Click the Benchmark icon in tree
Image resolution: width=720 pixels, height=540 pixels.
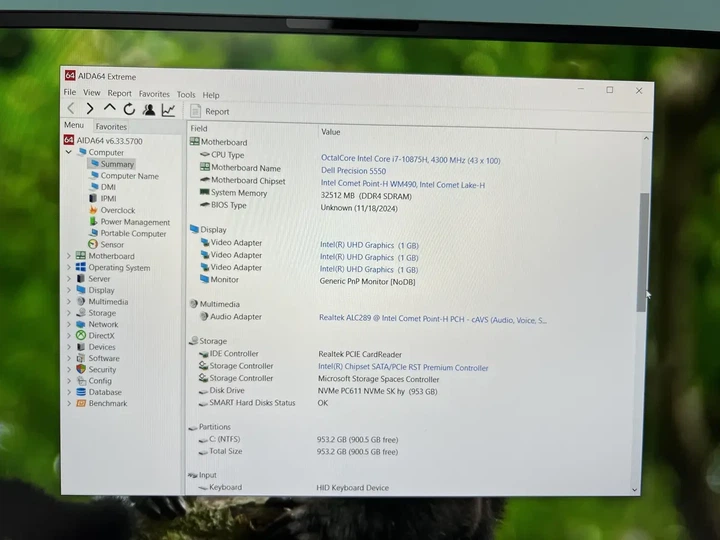(x=81, y=403)
